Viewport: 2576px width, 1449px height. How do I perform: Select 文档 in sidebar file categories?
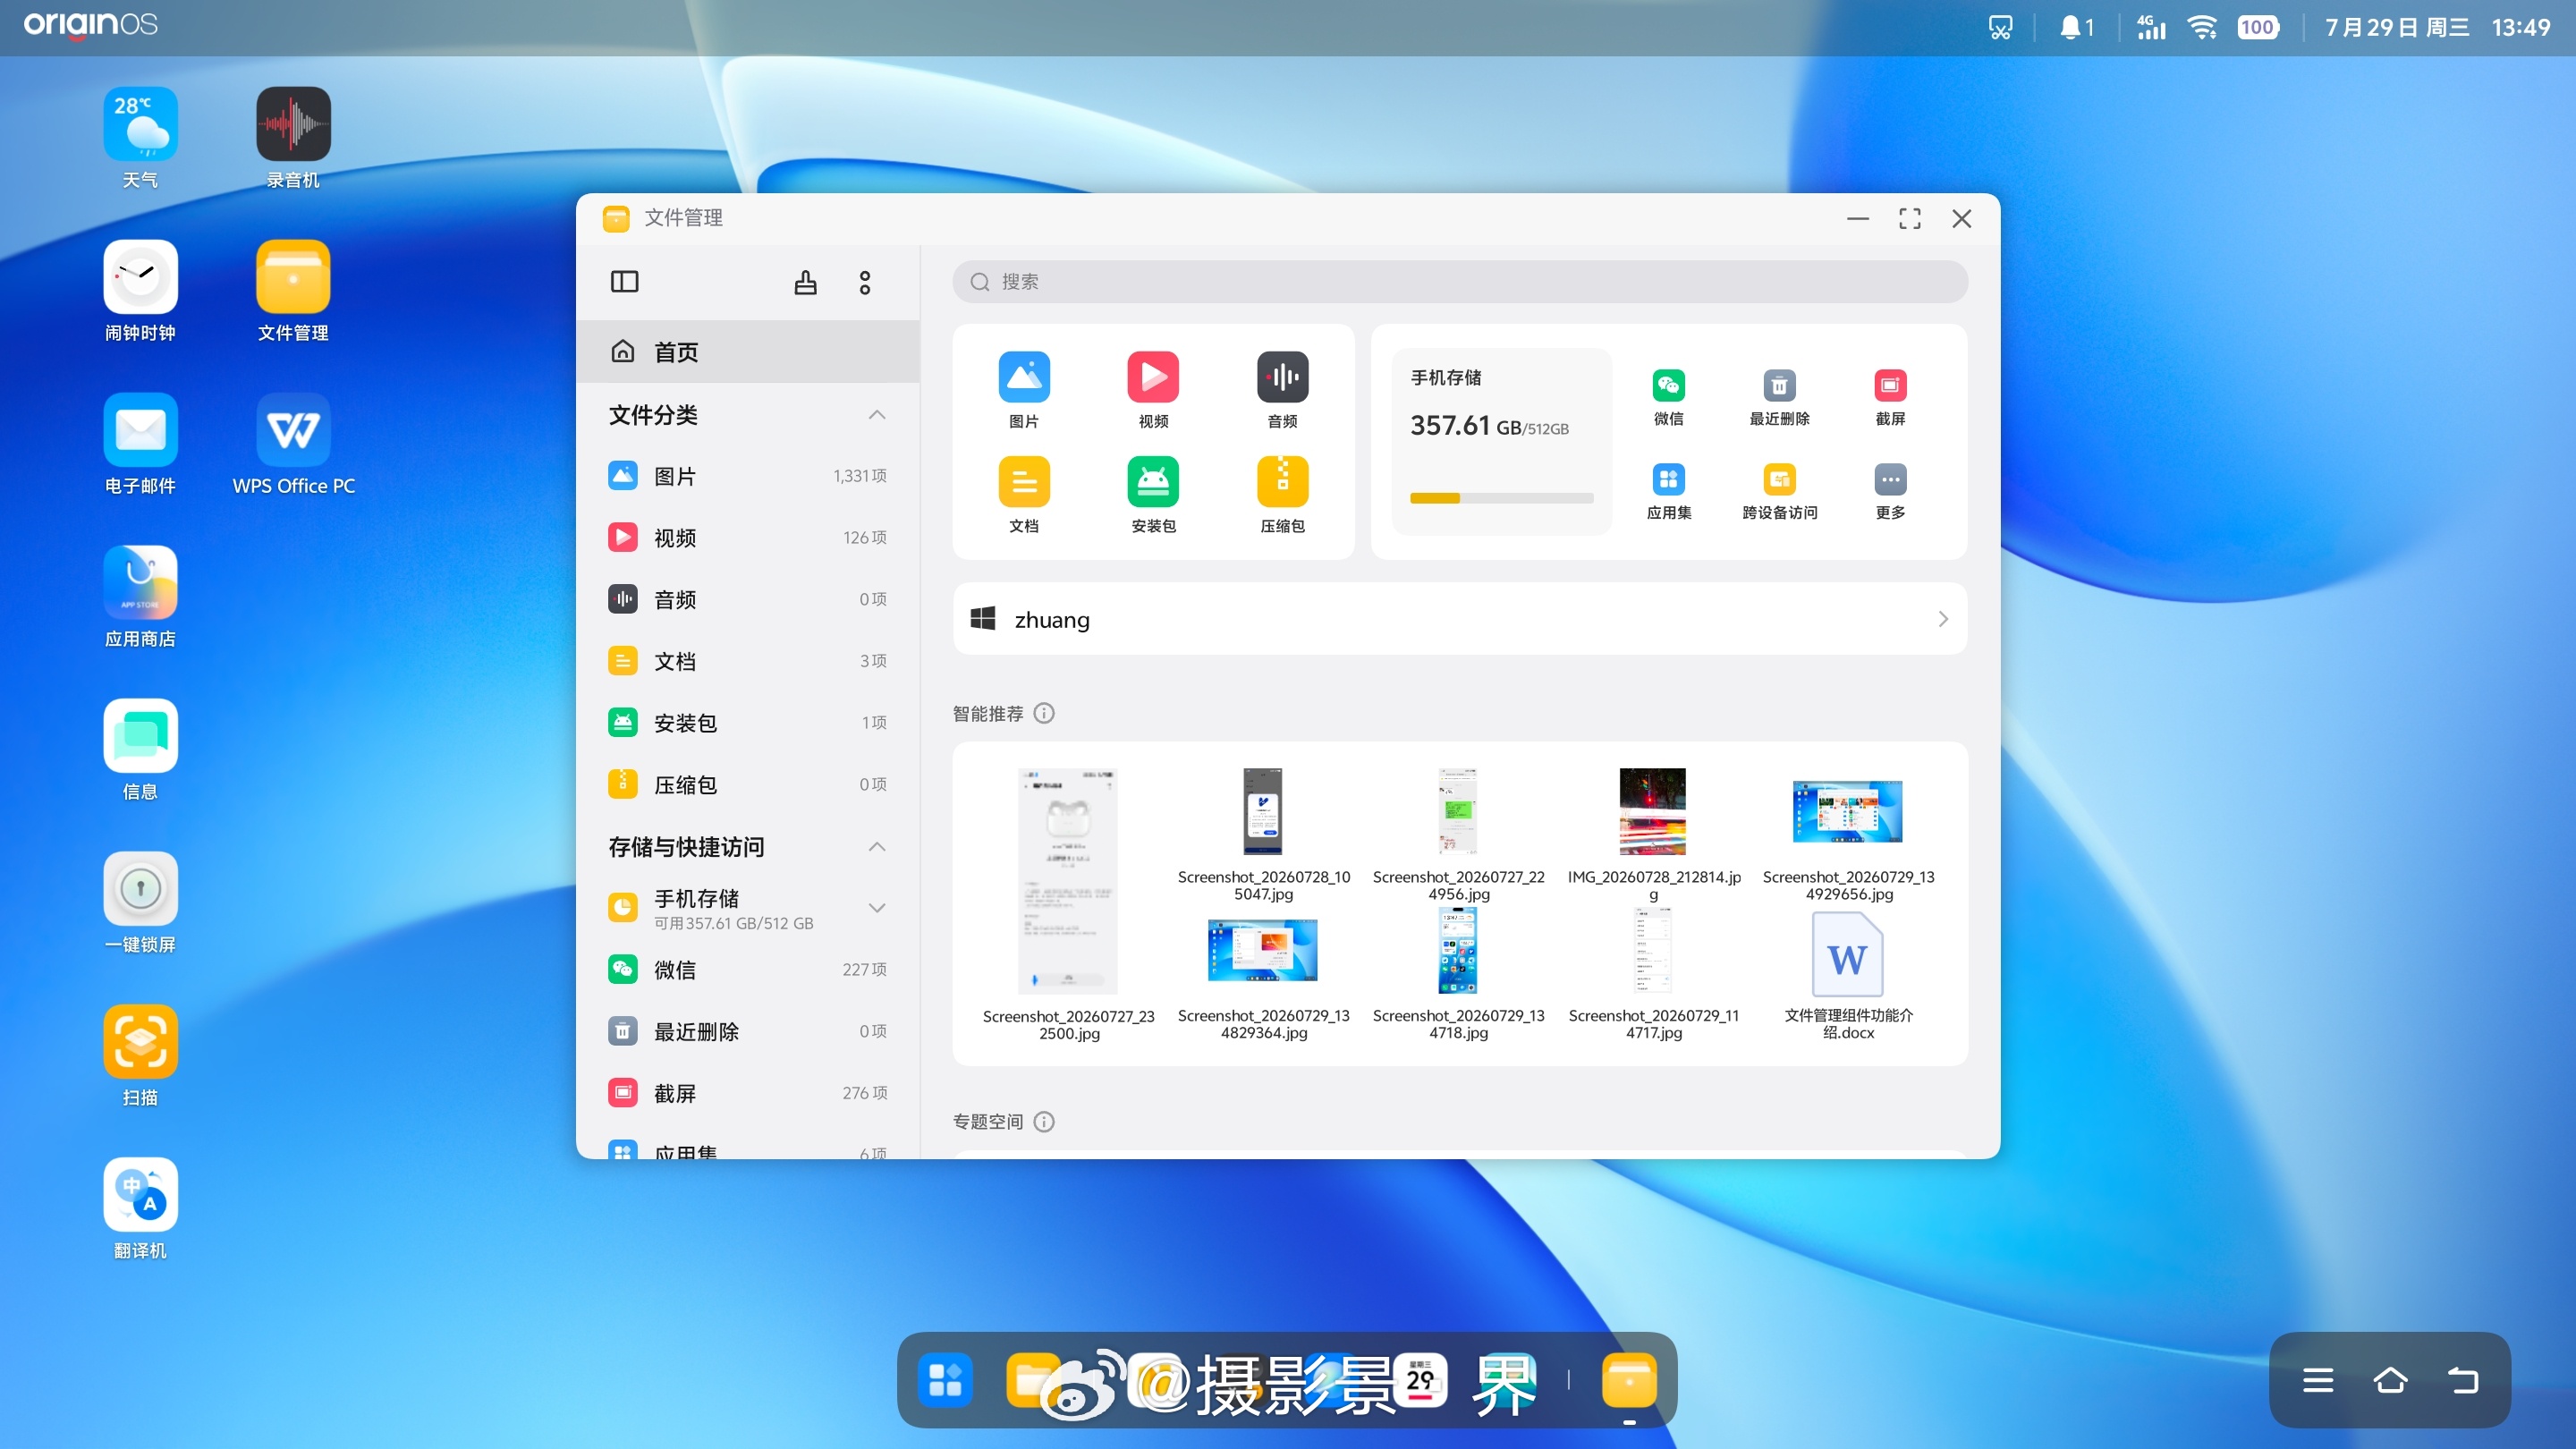[748, 661]
